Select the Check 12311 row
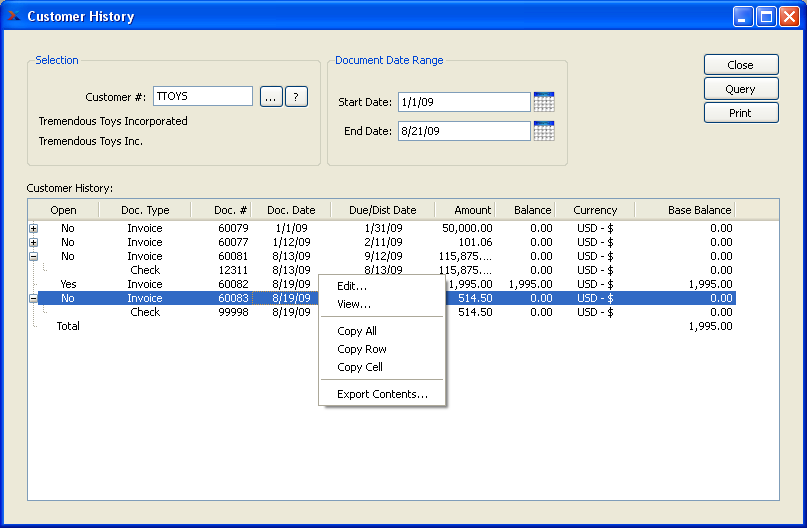Screen dimensions: 807x528 point(145,270)
